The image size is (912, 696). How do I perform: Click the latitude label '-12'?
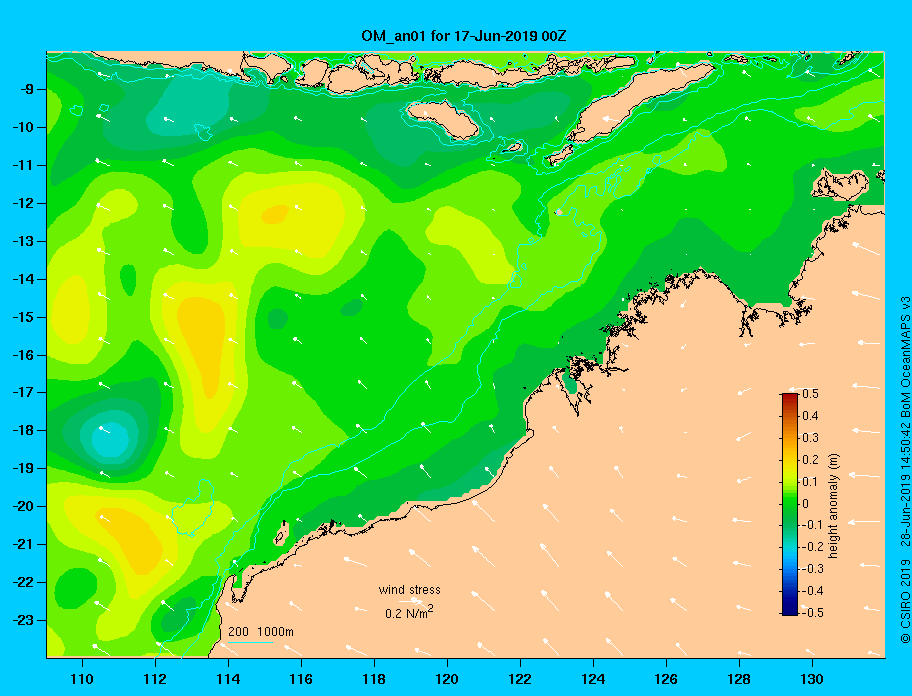point(22,204)
